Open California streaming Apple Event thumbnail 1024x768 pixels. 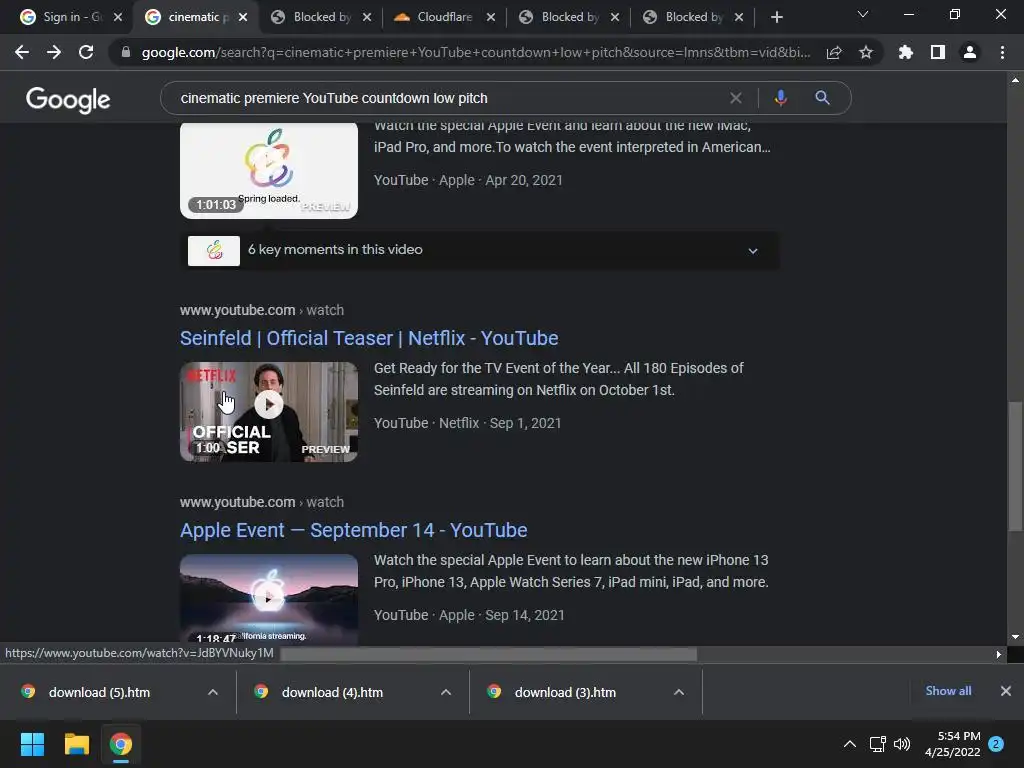[268, 599]
